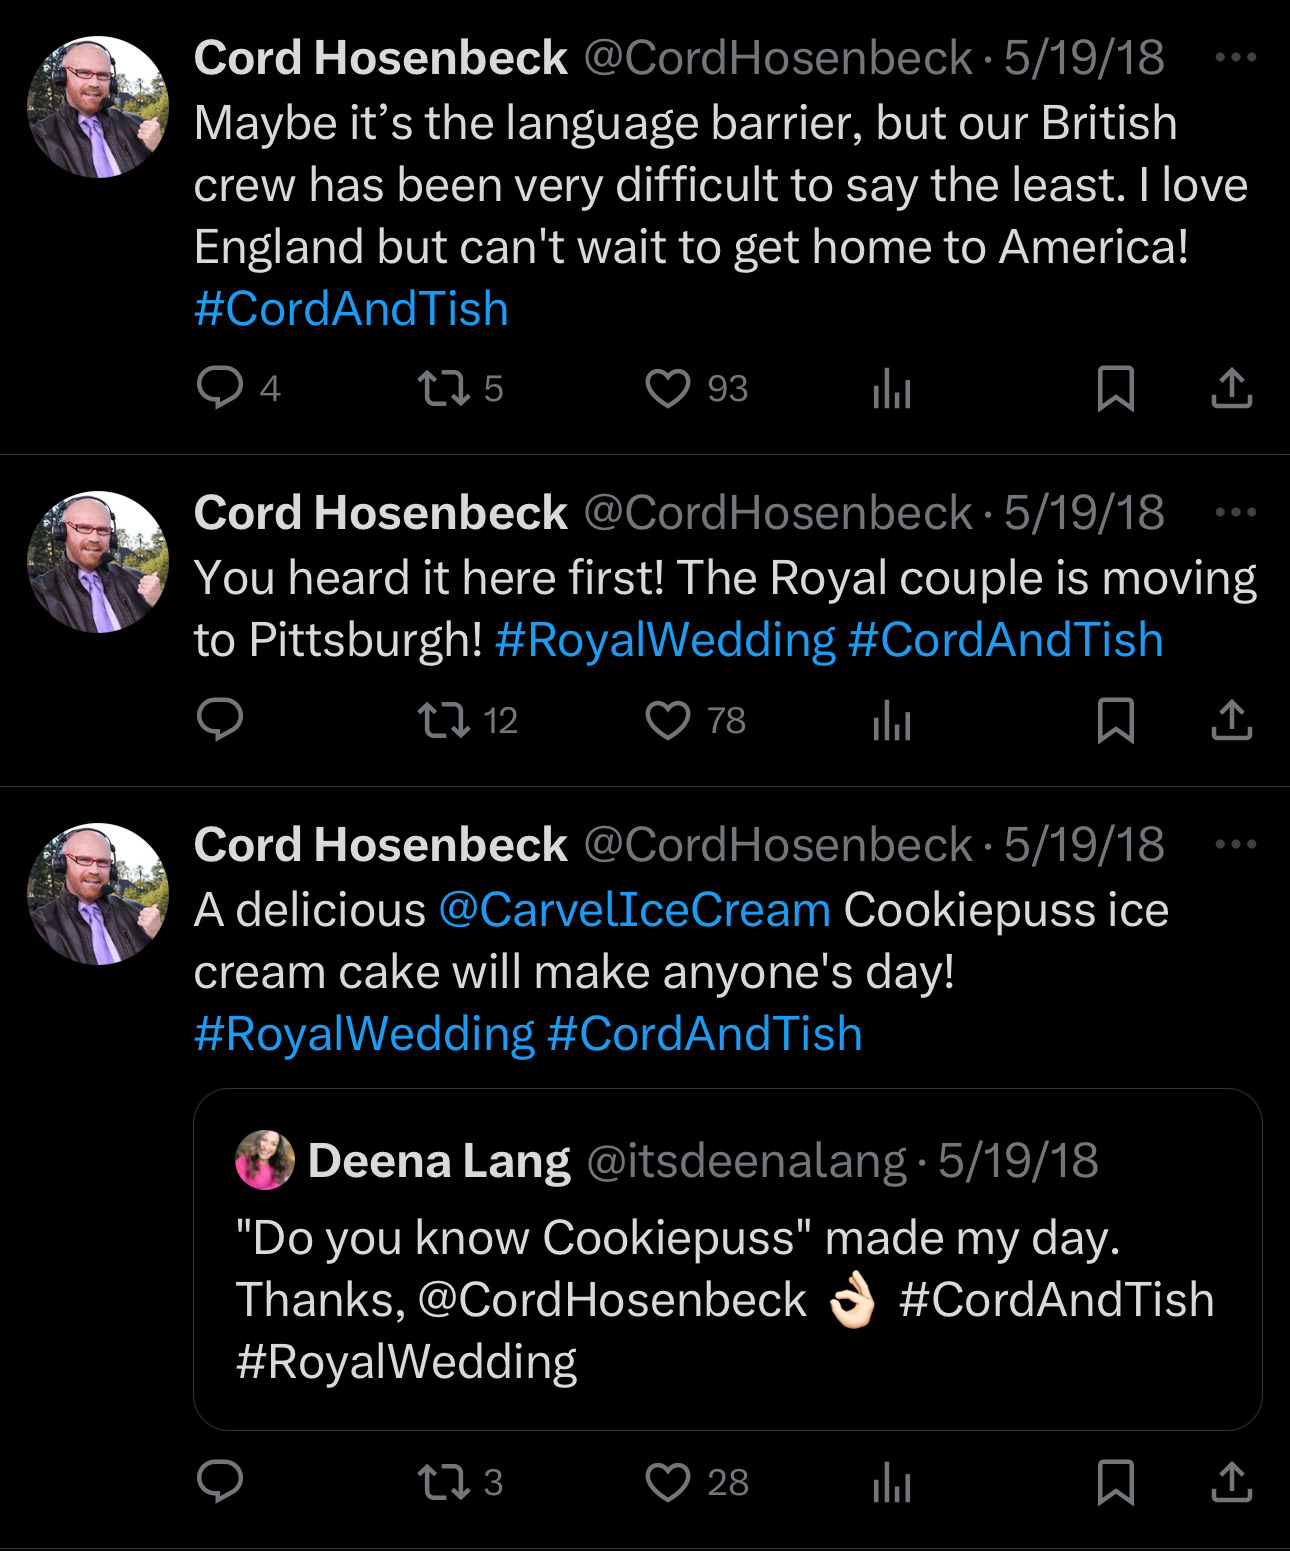Share the British crew tweet
The width and height of the screenshot is (1290, 1551).
1231,388
